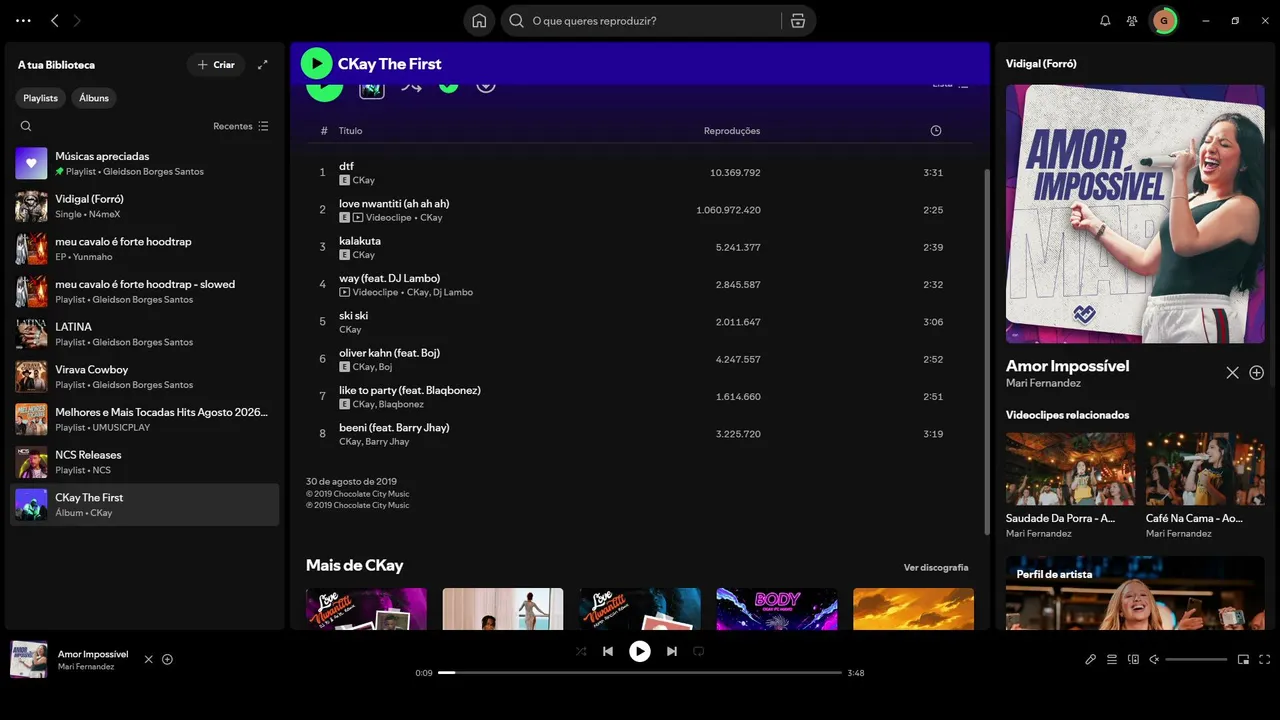1280x720 pixels.
Task: Toggle the play queue view
Action: pos(1112,660)
